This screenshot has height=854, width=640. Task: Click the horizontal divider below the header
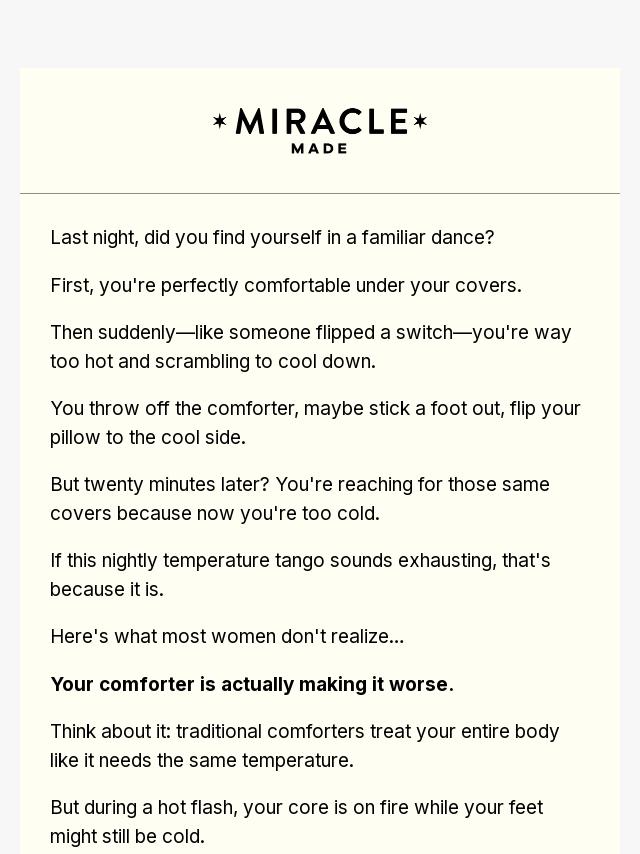point(320,193)
